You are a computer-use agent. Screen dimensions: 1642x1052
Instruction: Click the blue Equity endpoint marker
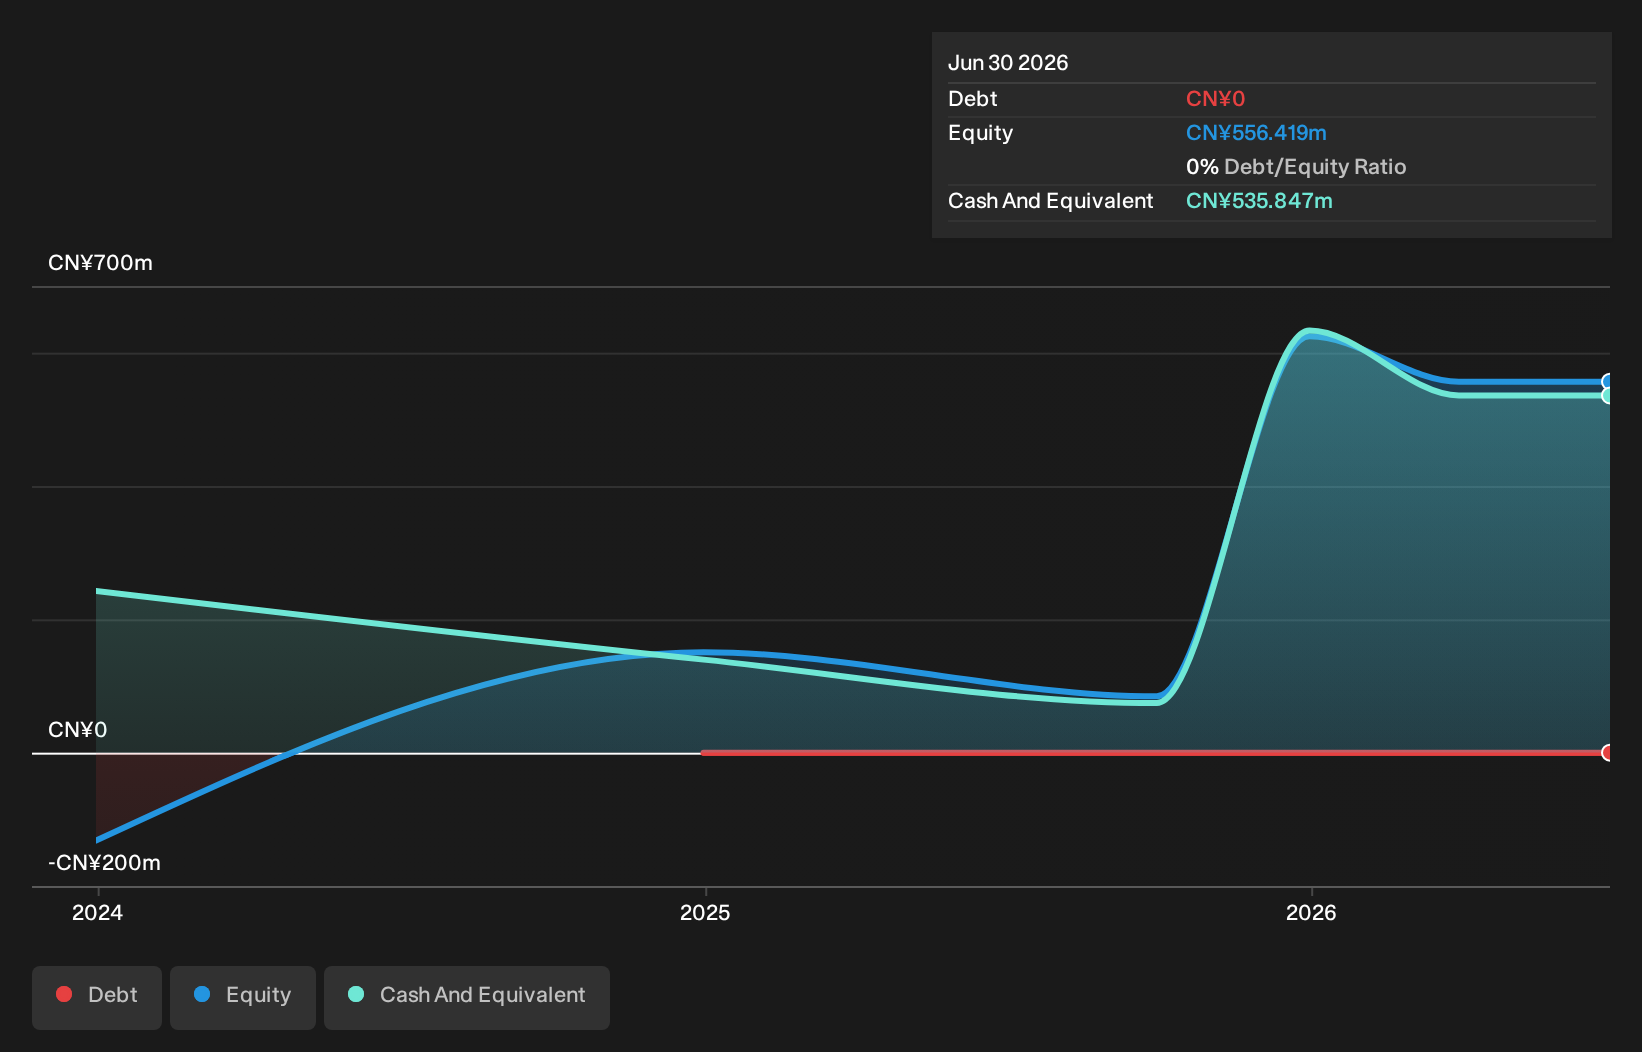tap(1607, 381)
